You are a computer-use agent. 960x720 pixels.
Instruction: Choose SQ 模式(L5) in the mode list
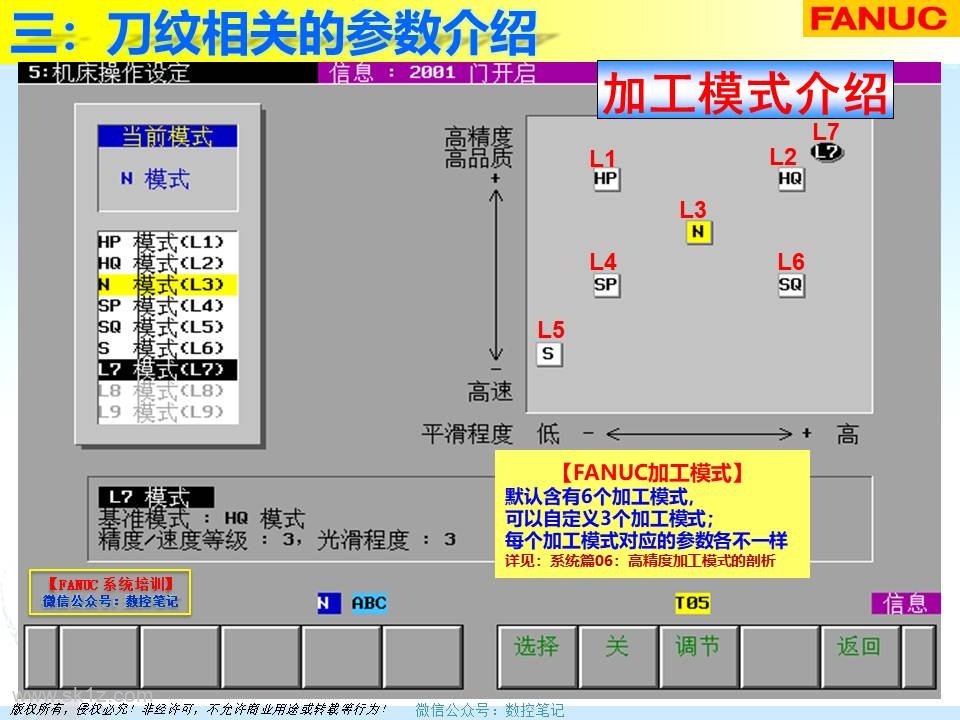point(167,327)
